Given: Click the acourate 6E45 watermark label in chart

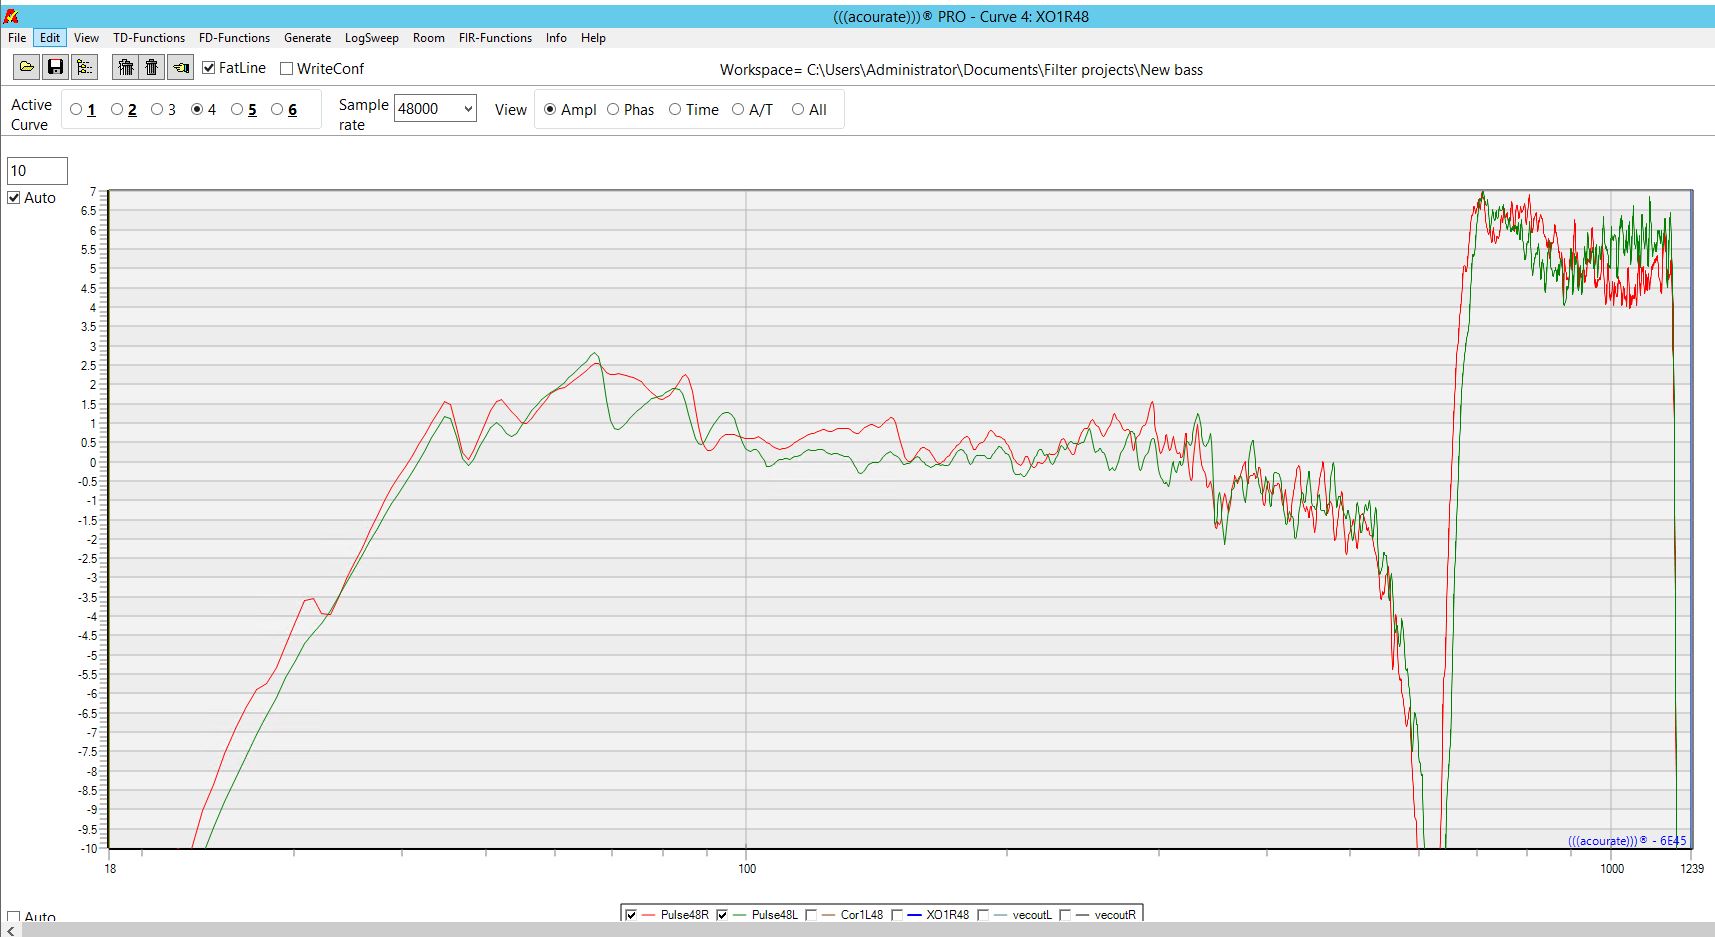Looking at the screenshot, I should [x=1627, y=841].
